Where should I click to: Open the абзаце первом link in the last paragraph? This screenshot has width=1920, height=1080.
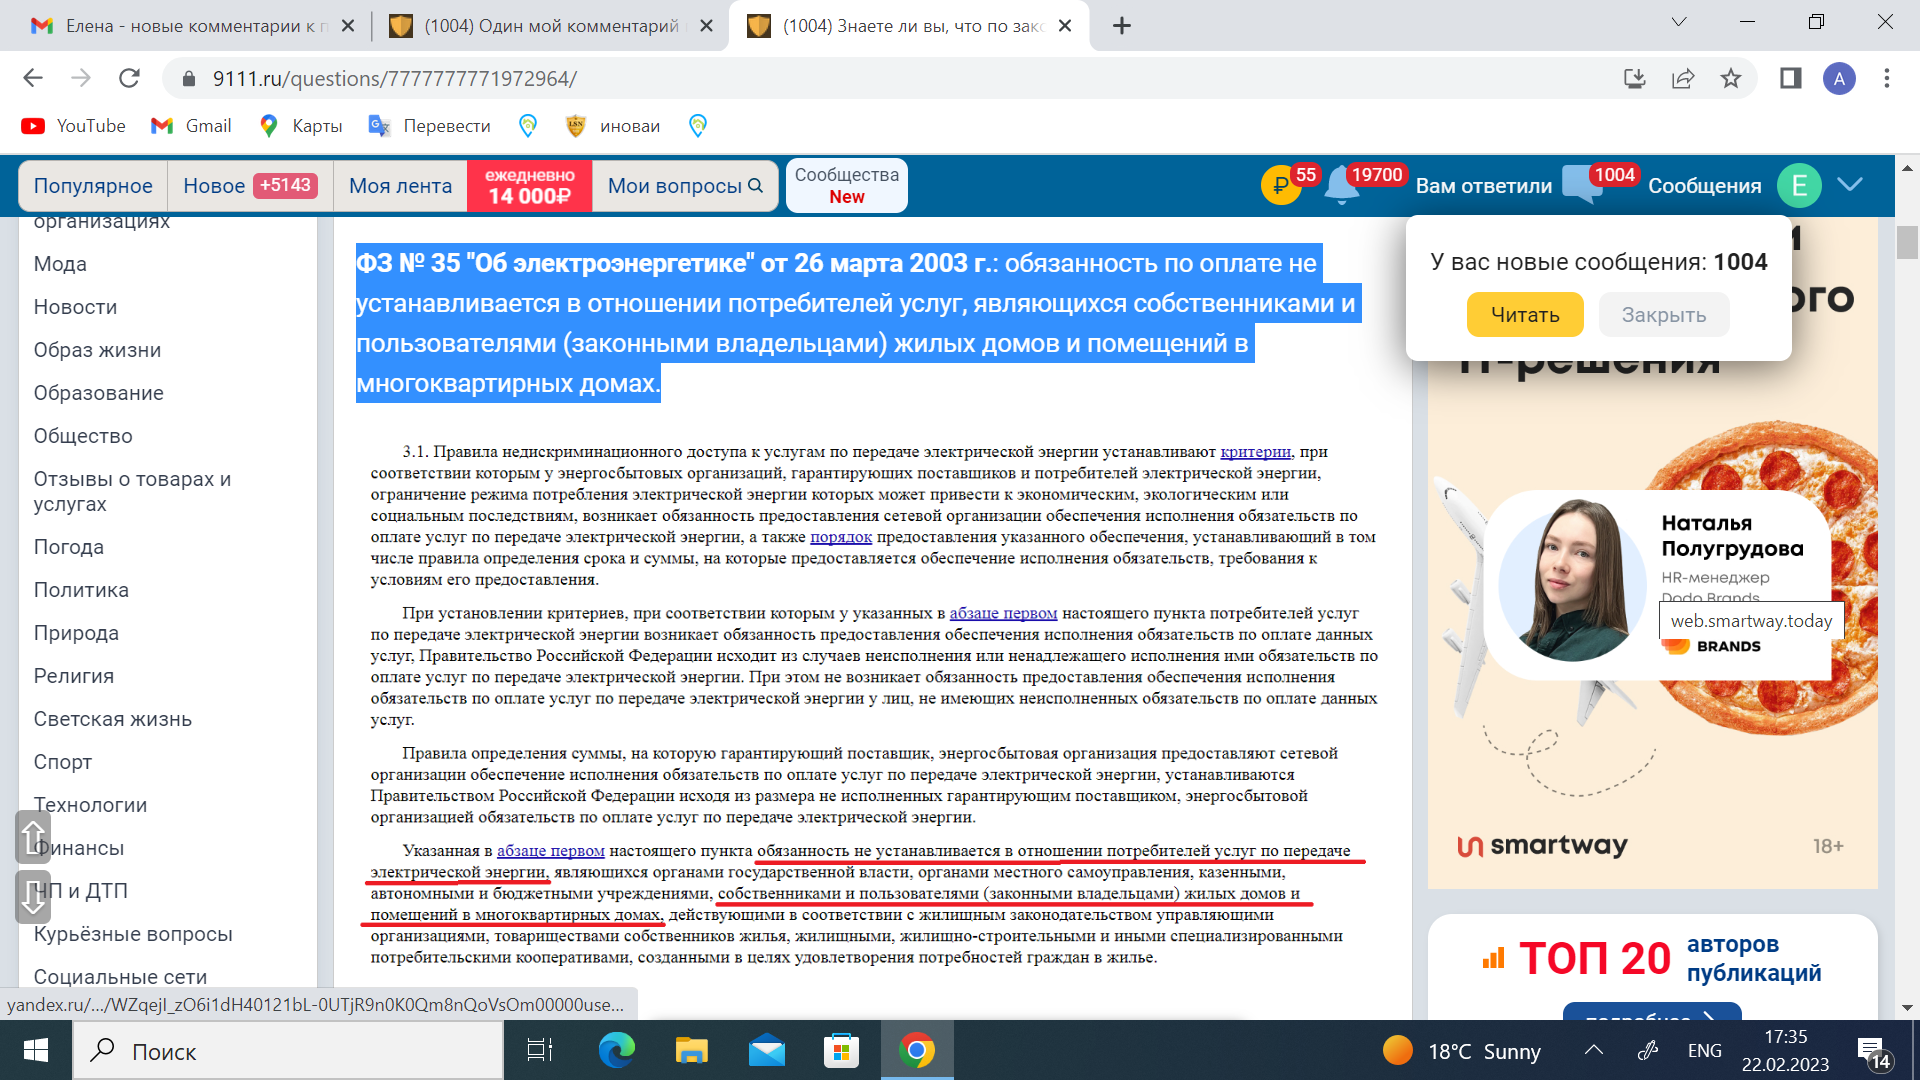pyautogui.click(x=550, y=851)
